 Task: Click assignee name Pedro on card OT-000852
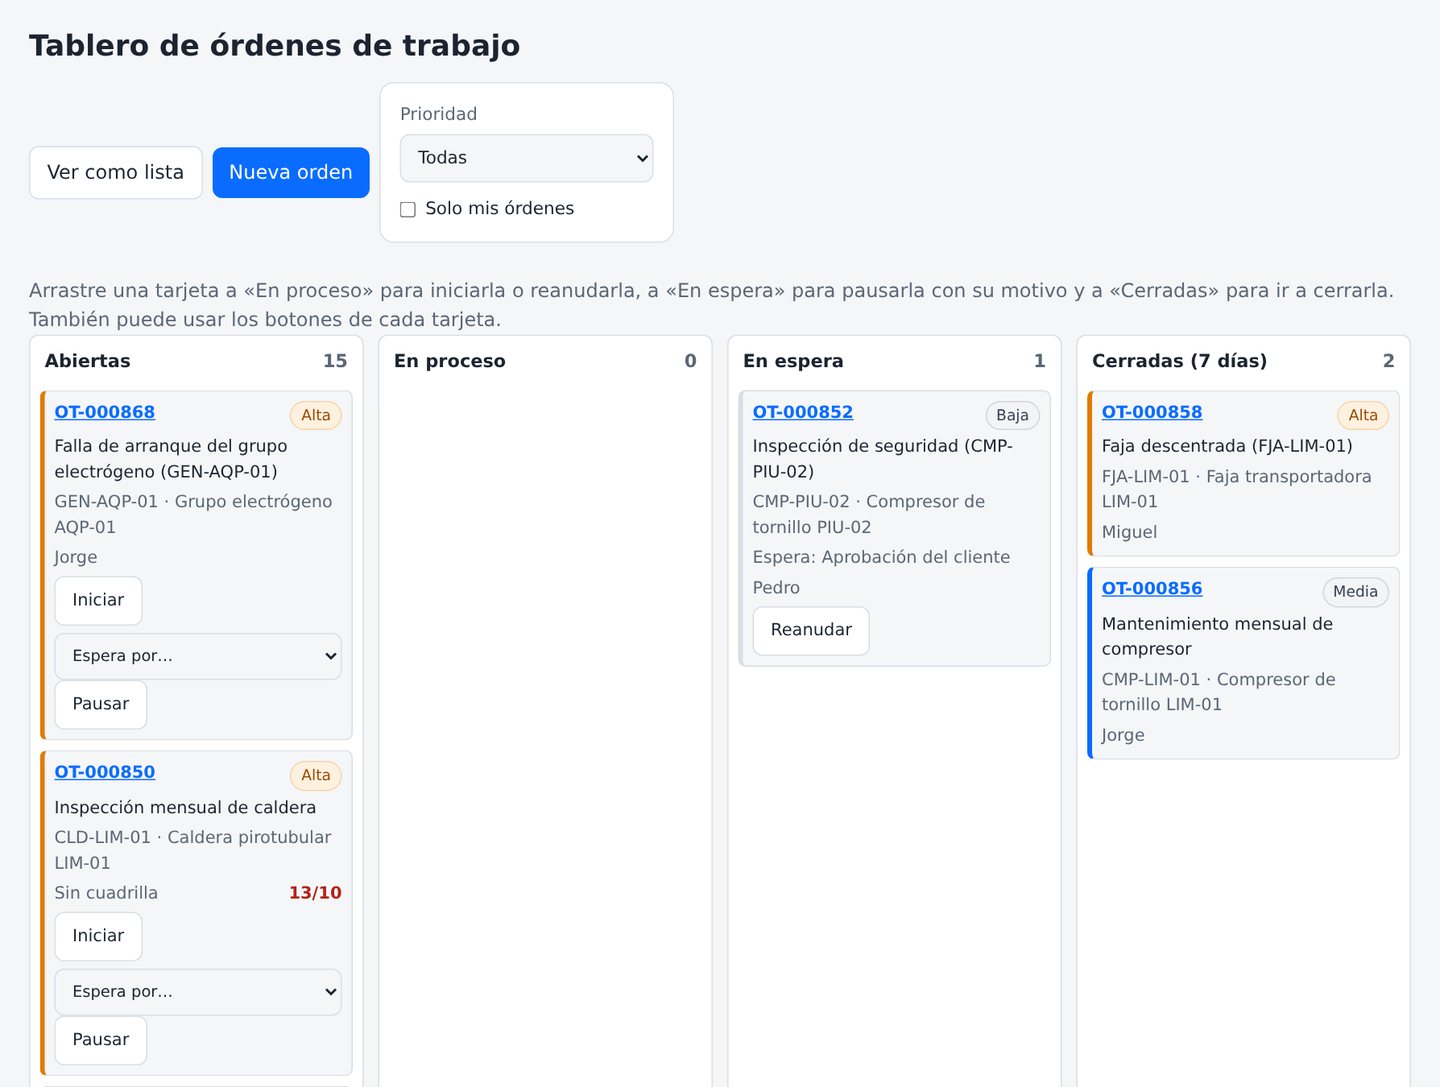tap(776, 588)
